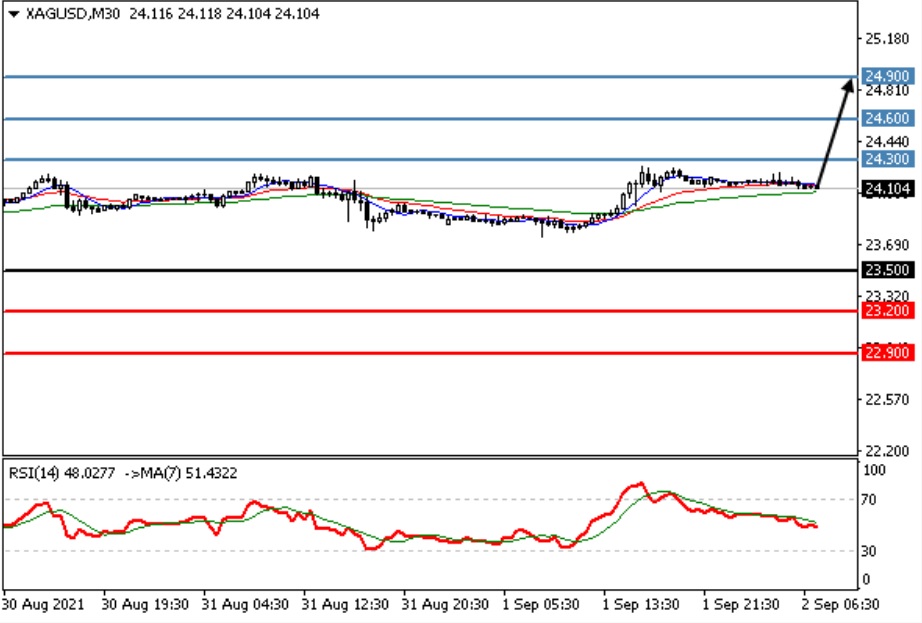Click the 31 Aug 04:30 time label
Viewport: 922px width, 623px height.
pyautogui.click(x=245, y=604)
